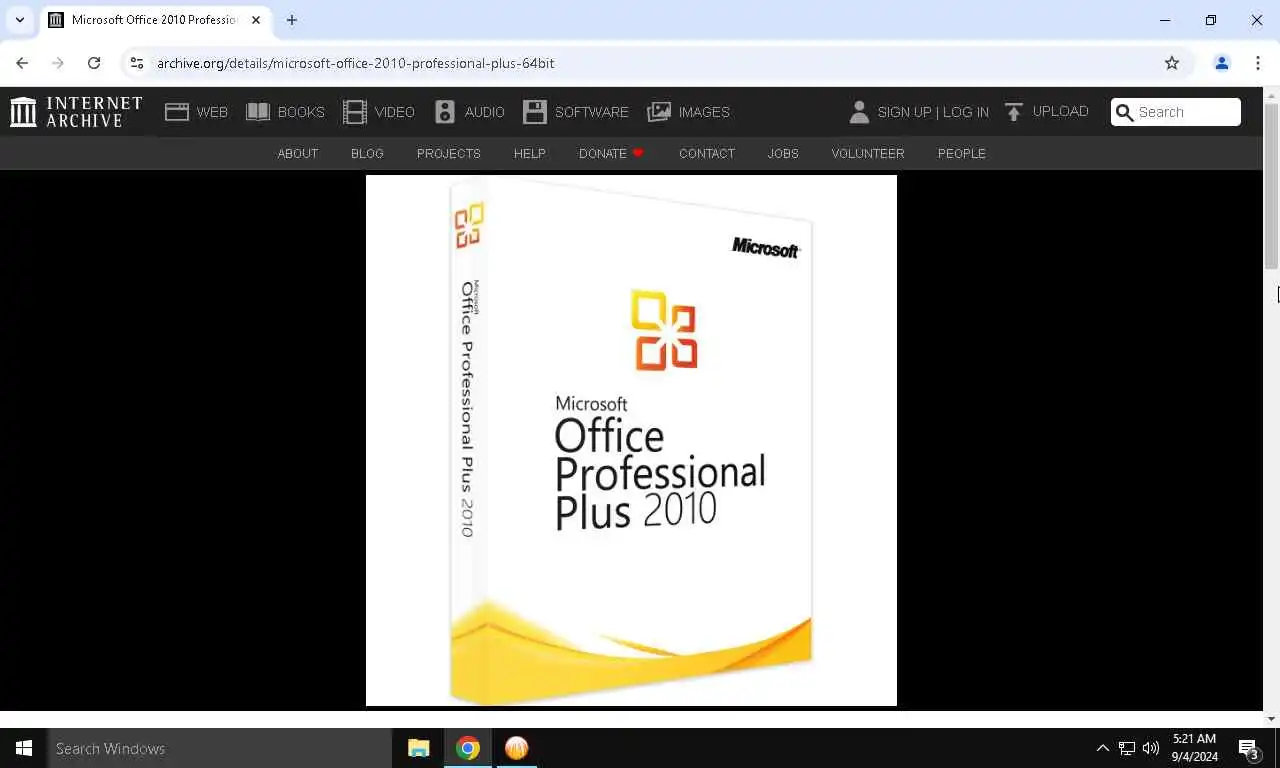Click the HELP menu link

530,153
